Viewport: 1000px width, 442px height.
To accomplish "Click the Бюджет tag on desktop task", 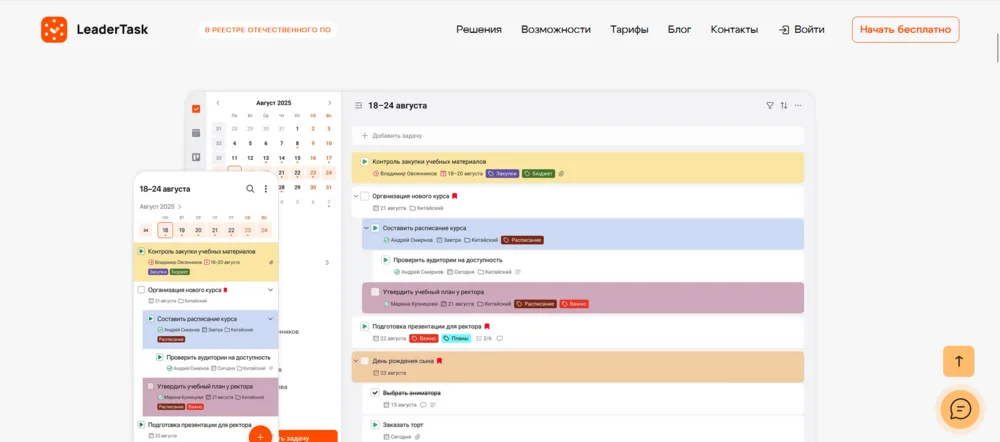I will (538, 173).
